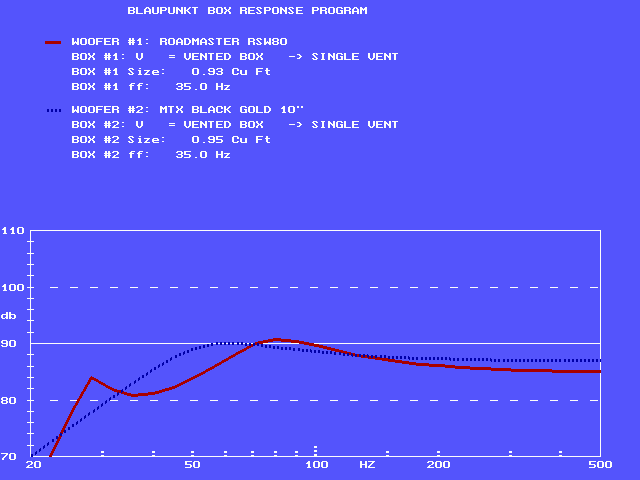Click the red legend line for Woofer #1

pyautogui.click(x=53, y=42)
